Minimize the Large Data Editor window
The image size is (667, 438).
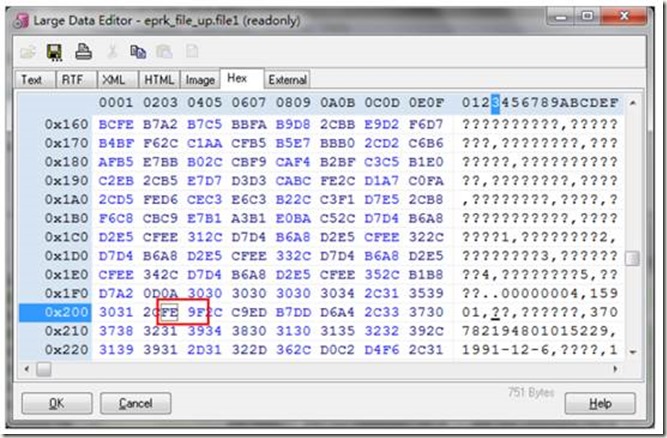(562, 17)
